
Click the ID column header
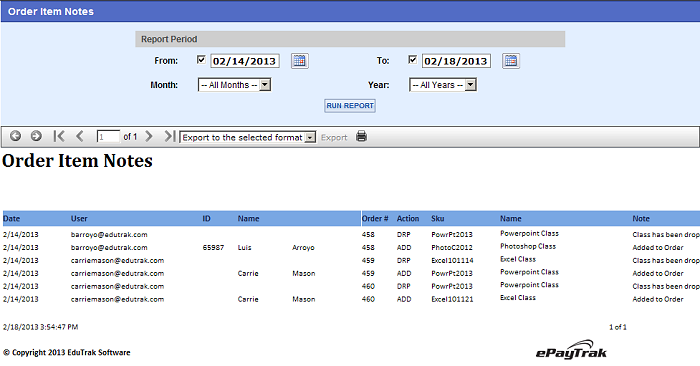click(x=206, y=219)
